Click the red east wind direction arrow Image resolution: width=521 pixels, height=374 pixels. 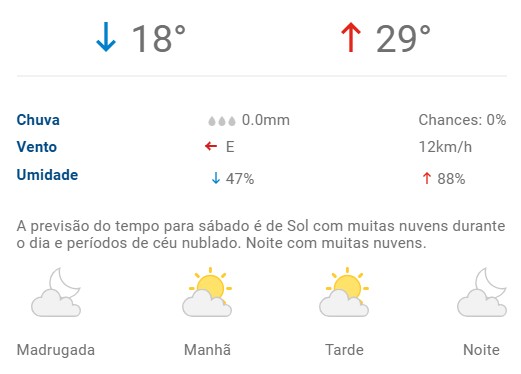click(211, 146)
